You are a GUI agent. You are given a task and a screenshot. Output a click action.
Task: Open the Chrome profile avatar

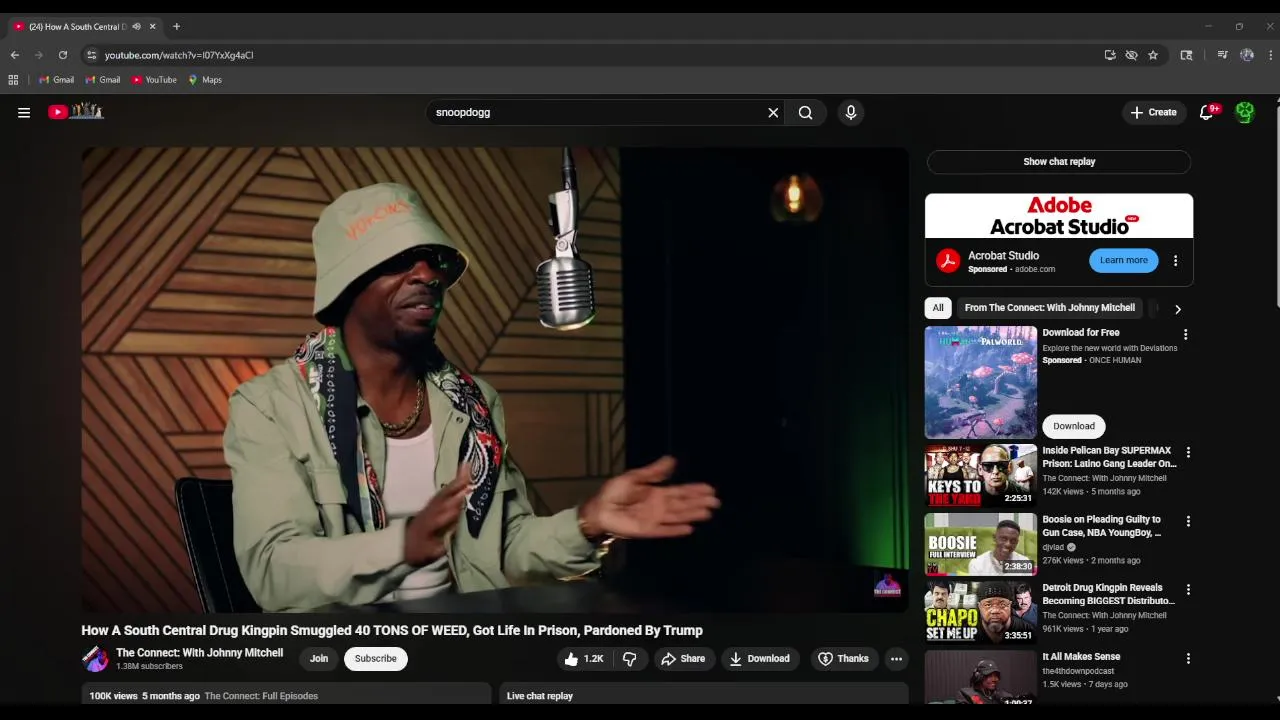[x=1247, y=55]
